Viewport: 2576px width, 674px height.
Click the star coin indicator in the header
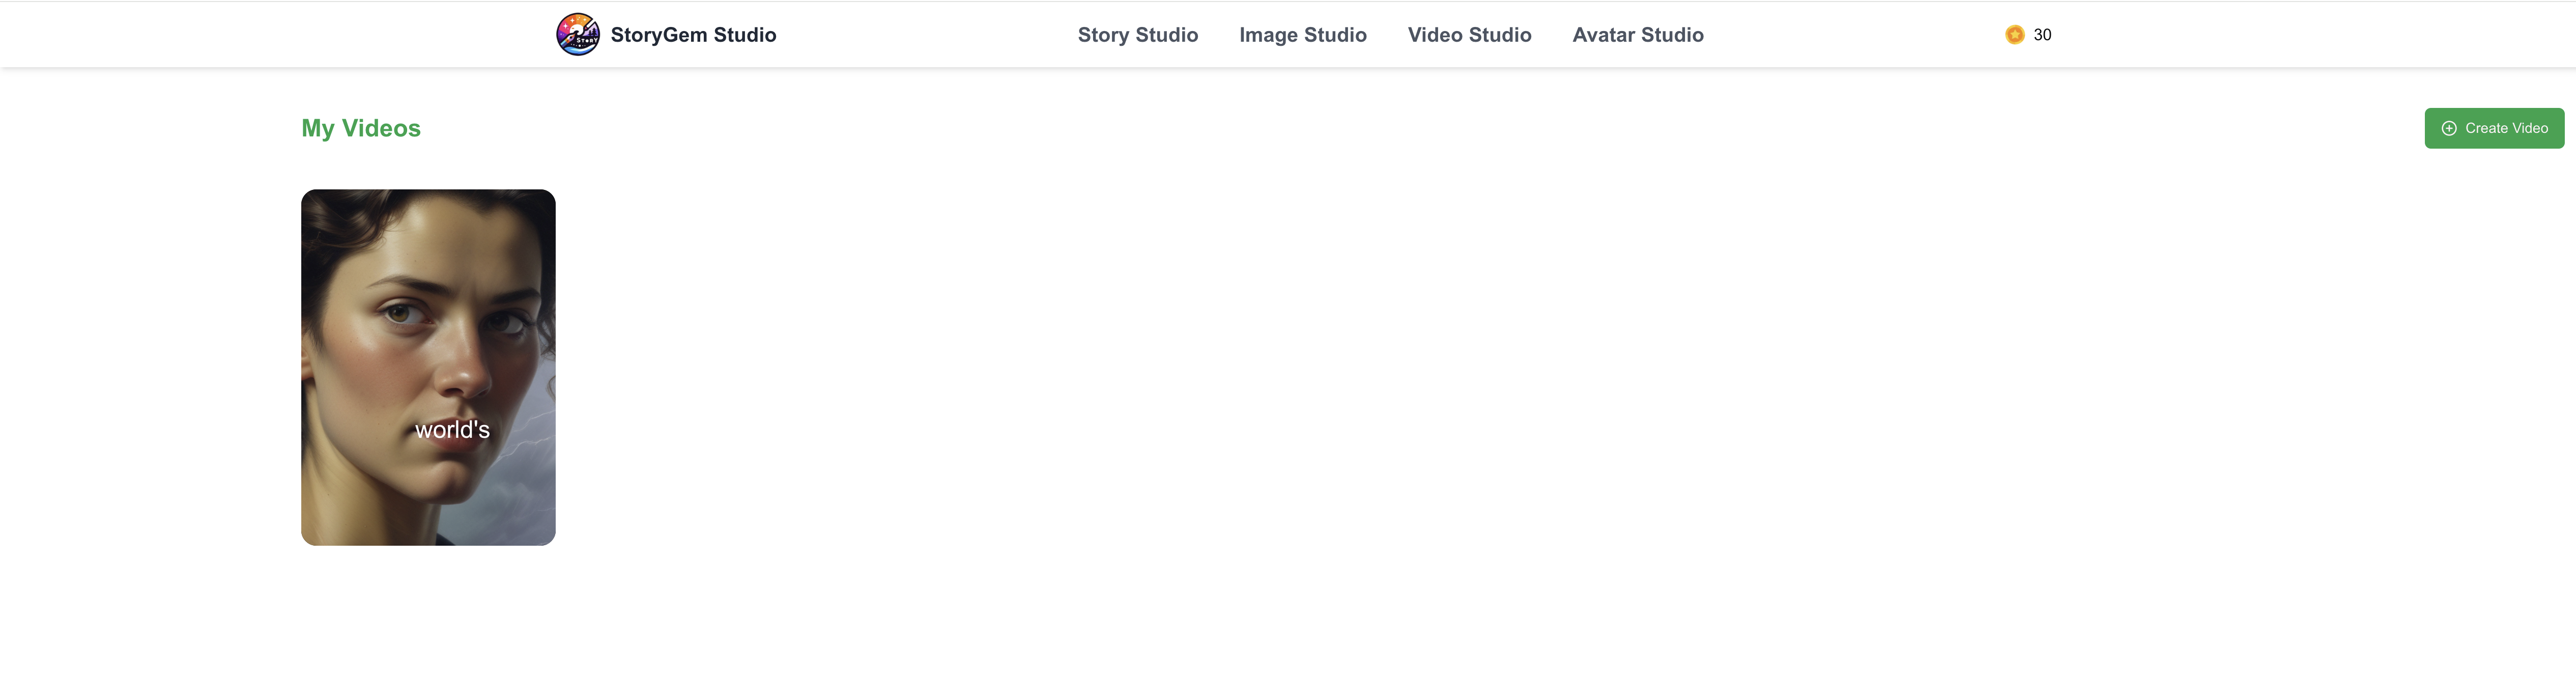click(2013, 35)
